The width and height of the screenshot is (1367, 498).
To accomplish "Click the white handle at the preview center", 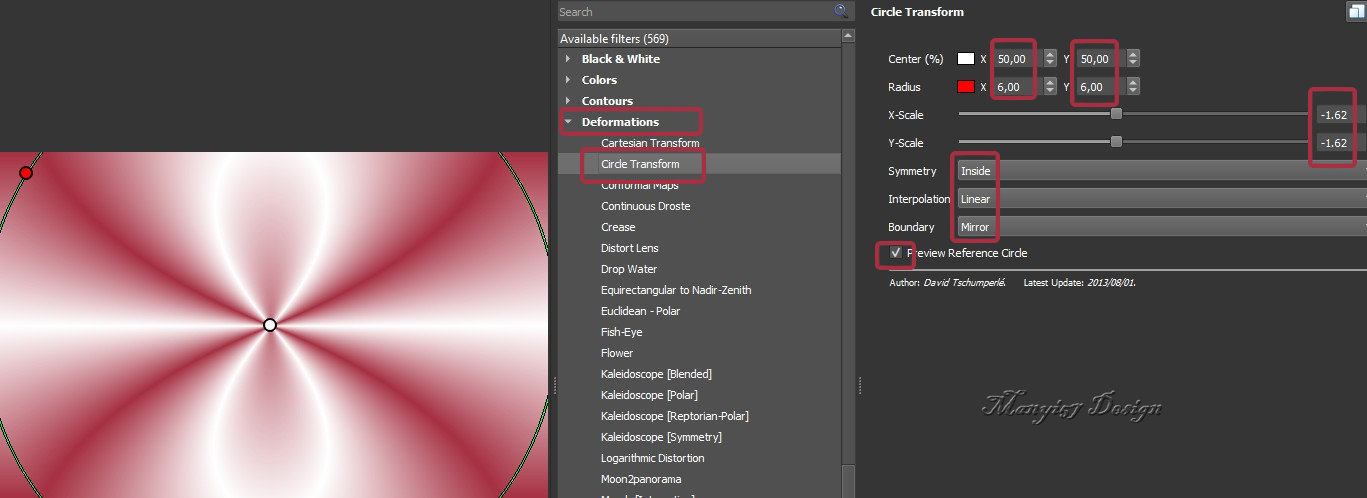I will pos(269,325).
